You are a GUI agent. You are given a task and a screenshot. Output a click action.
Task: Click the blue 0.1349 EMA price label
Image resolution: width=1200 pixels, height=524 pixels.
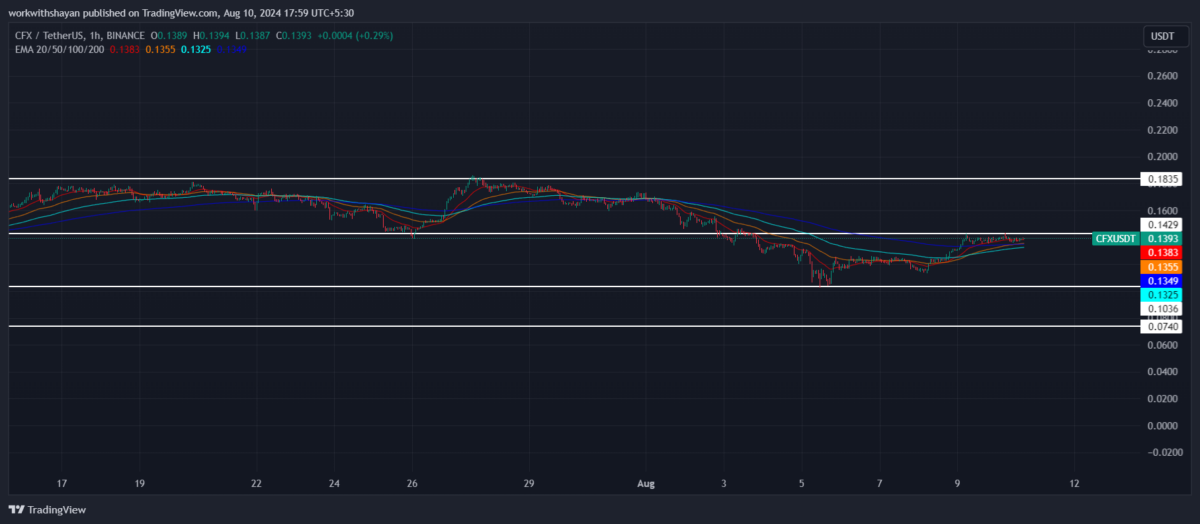1160,282
